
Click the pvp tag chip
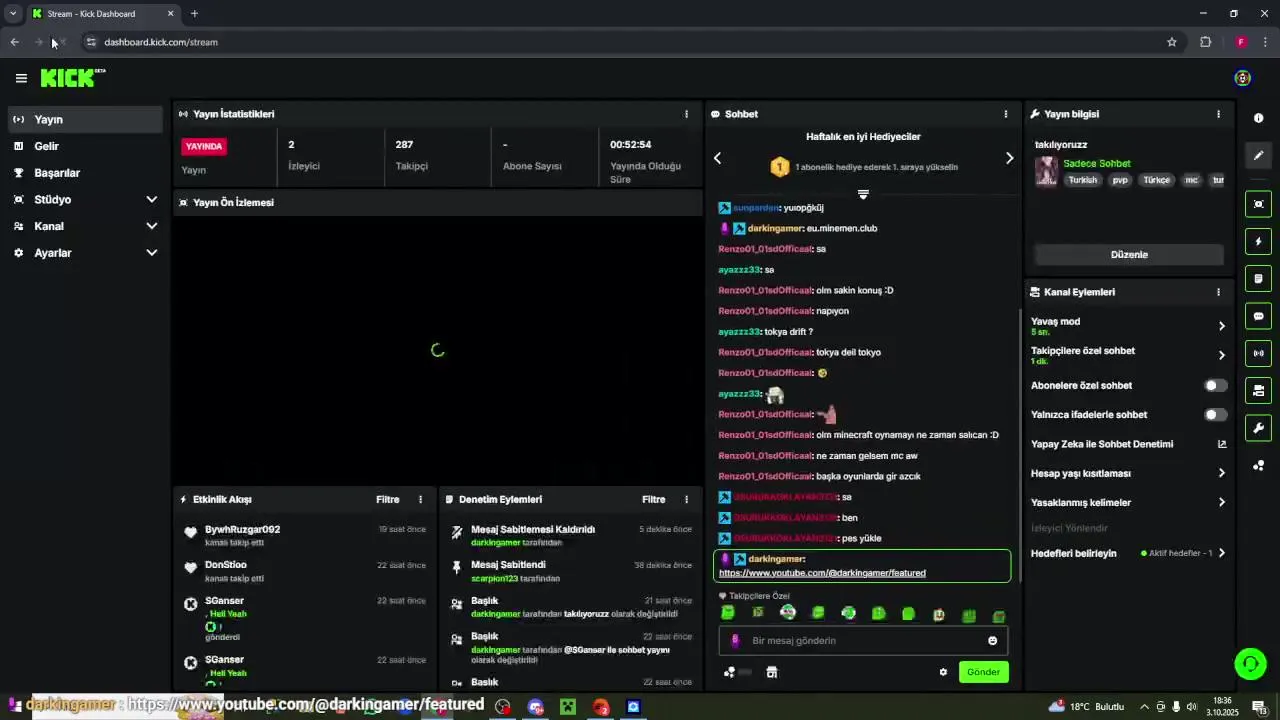(1120, 180)
